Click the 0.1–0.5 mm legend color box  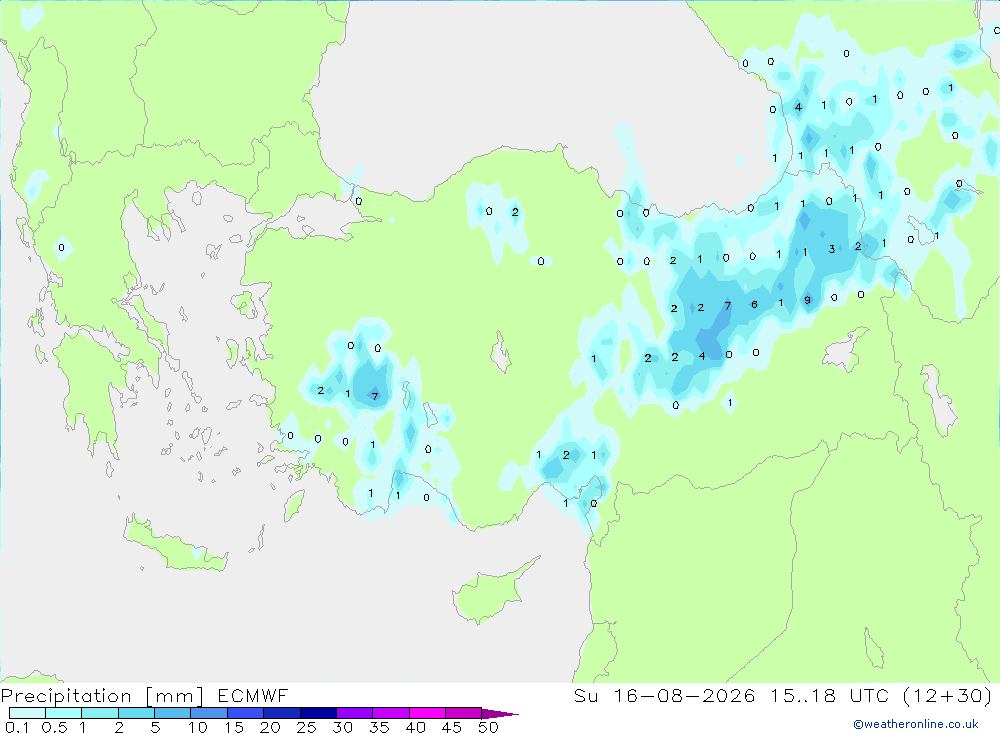coord(27,713)
